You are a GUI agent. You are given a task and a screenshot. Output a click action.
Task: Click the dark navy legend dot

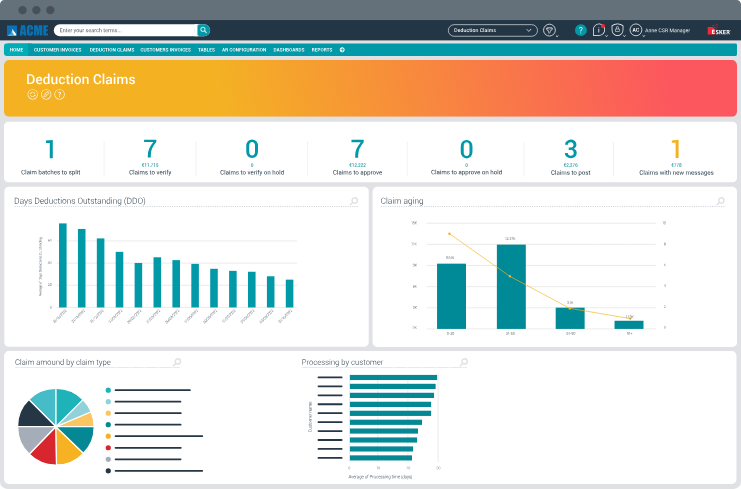coord(108,471)
